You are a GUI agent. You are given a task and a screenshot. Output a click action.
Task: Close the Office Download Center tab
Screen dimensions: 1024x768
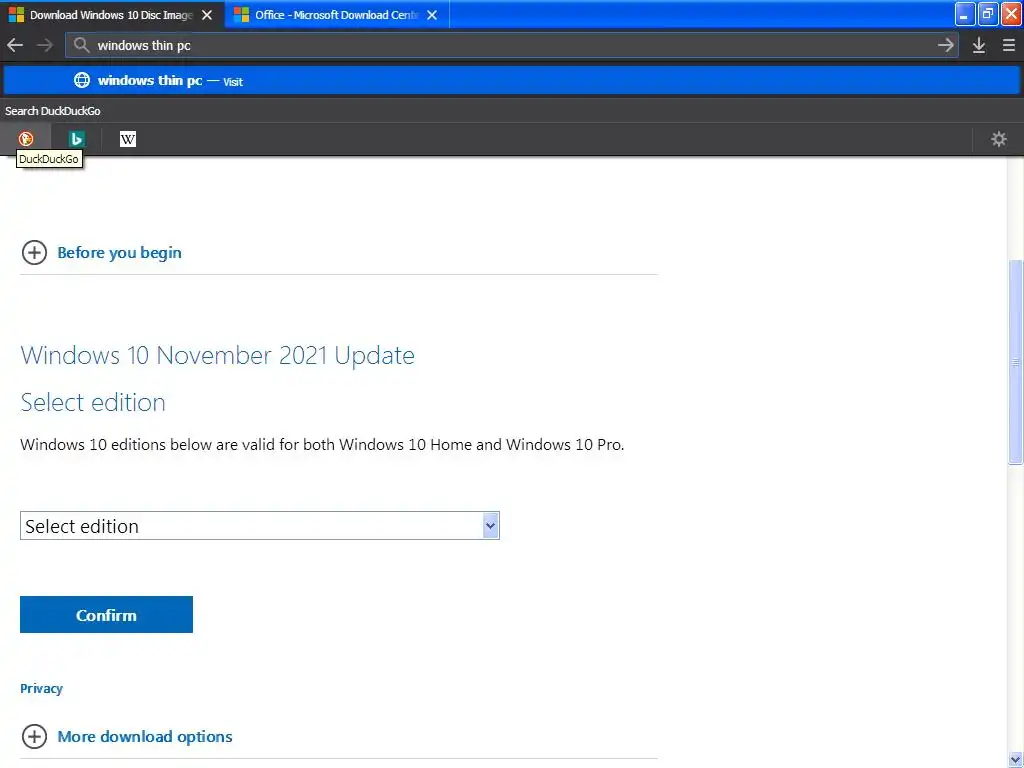point(432,14)
